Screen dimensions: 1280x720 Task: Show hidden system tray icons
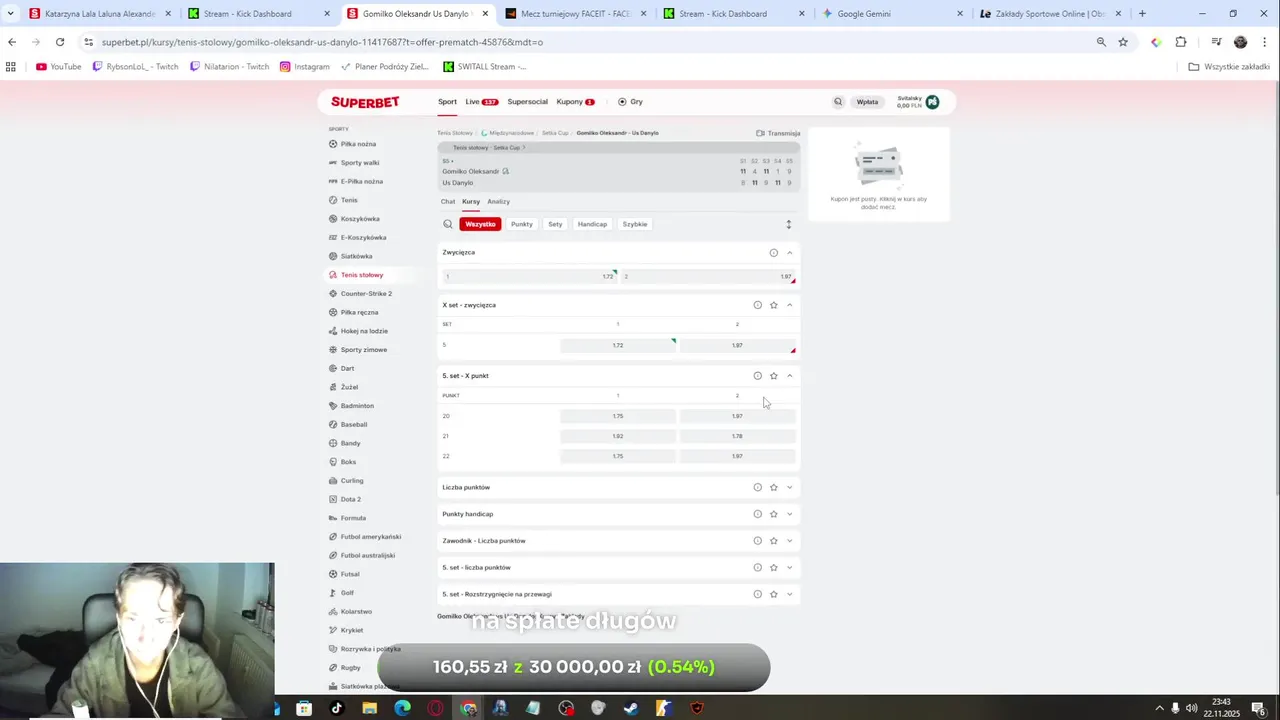click(1159, 708)
